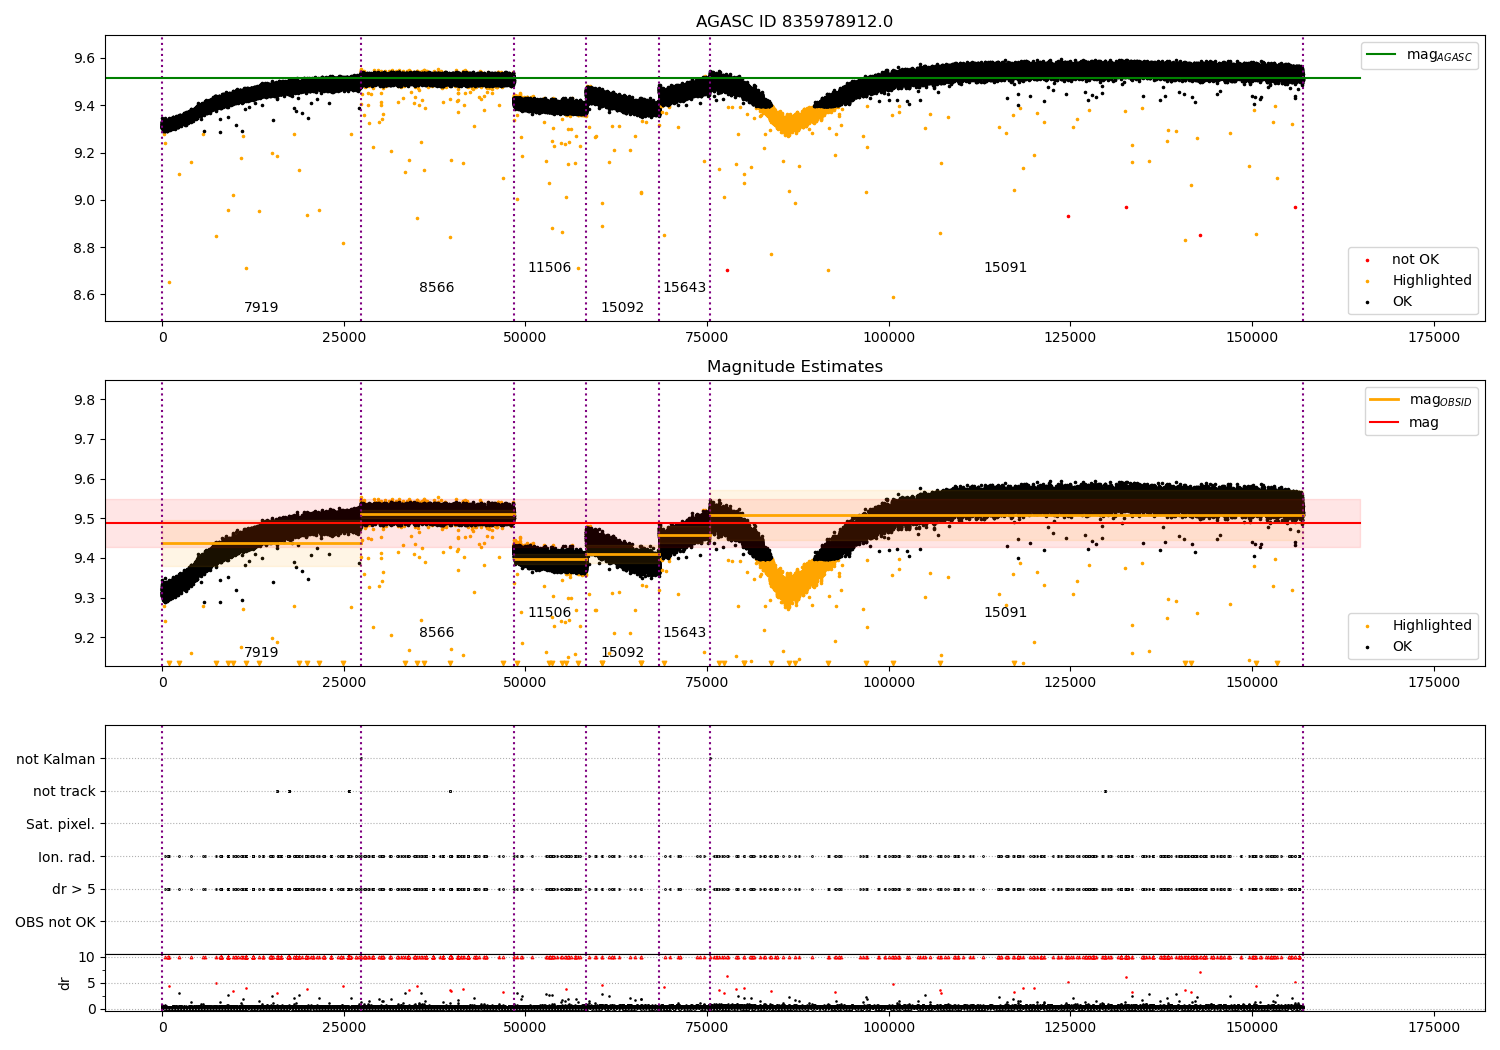Screen dimensions: 1500x1050
Task: Click y-tick 9.8 in Magnitude Estimates plot
Action: pyautogui.click(x=83, y=400)
